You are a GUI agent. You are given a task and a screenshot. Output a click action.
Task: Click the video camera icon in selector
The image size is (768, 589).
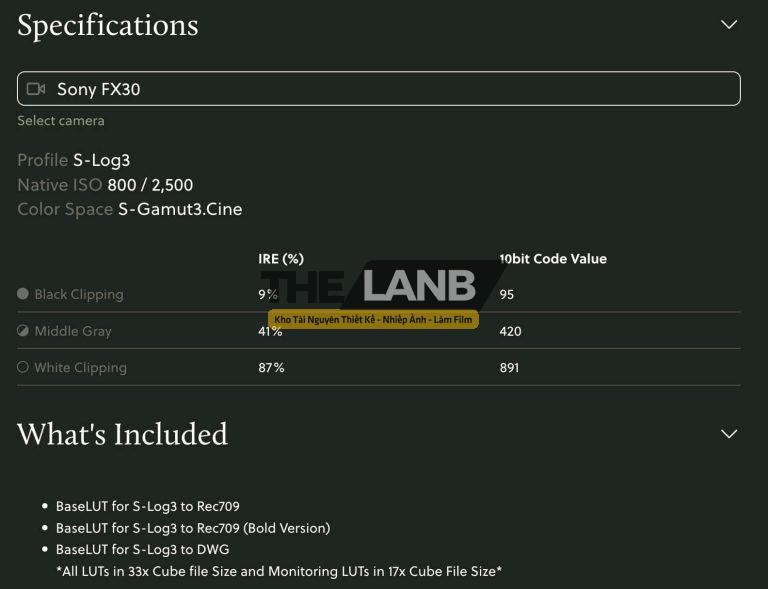coord(36,89)
